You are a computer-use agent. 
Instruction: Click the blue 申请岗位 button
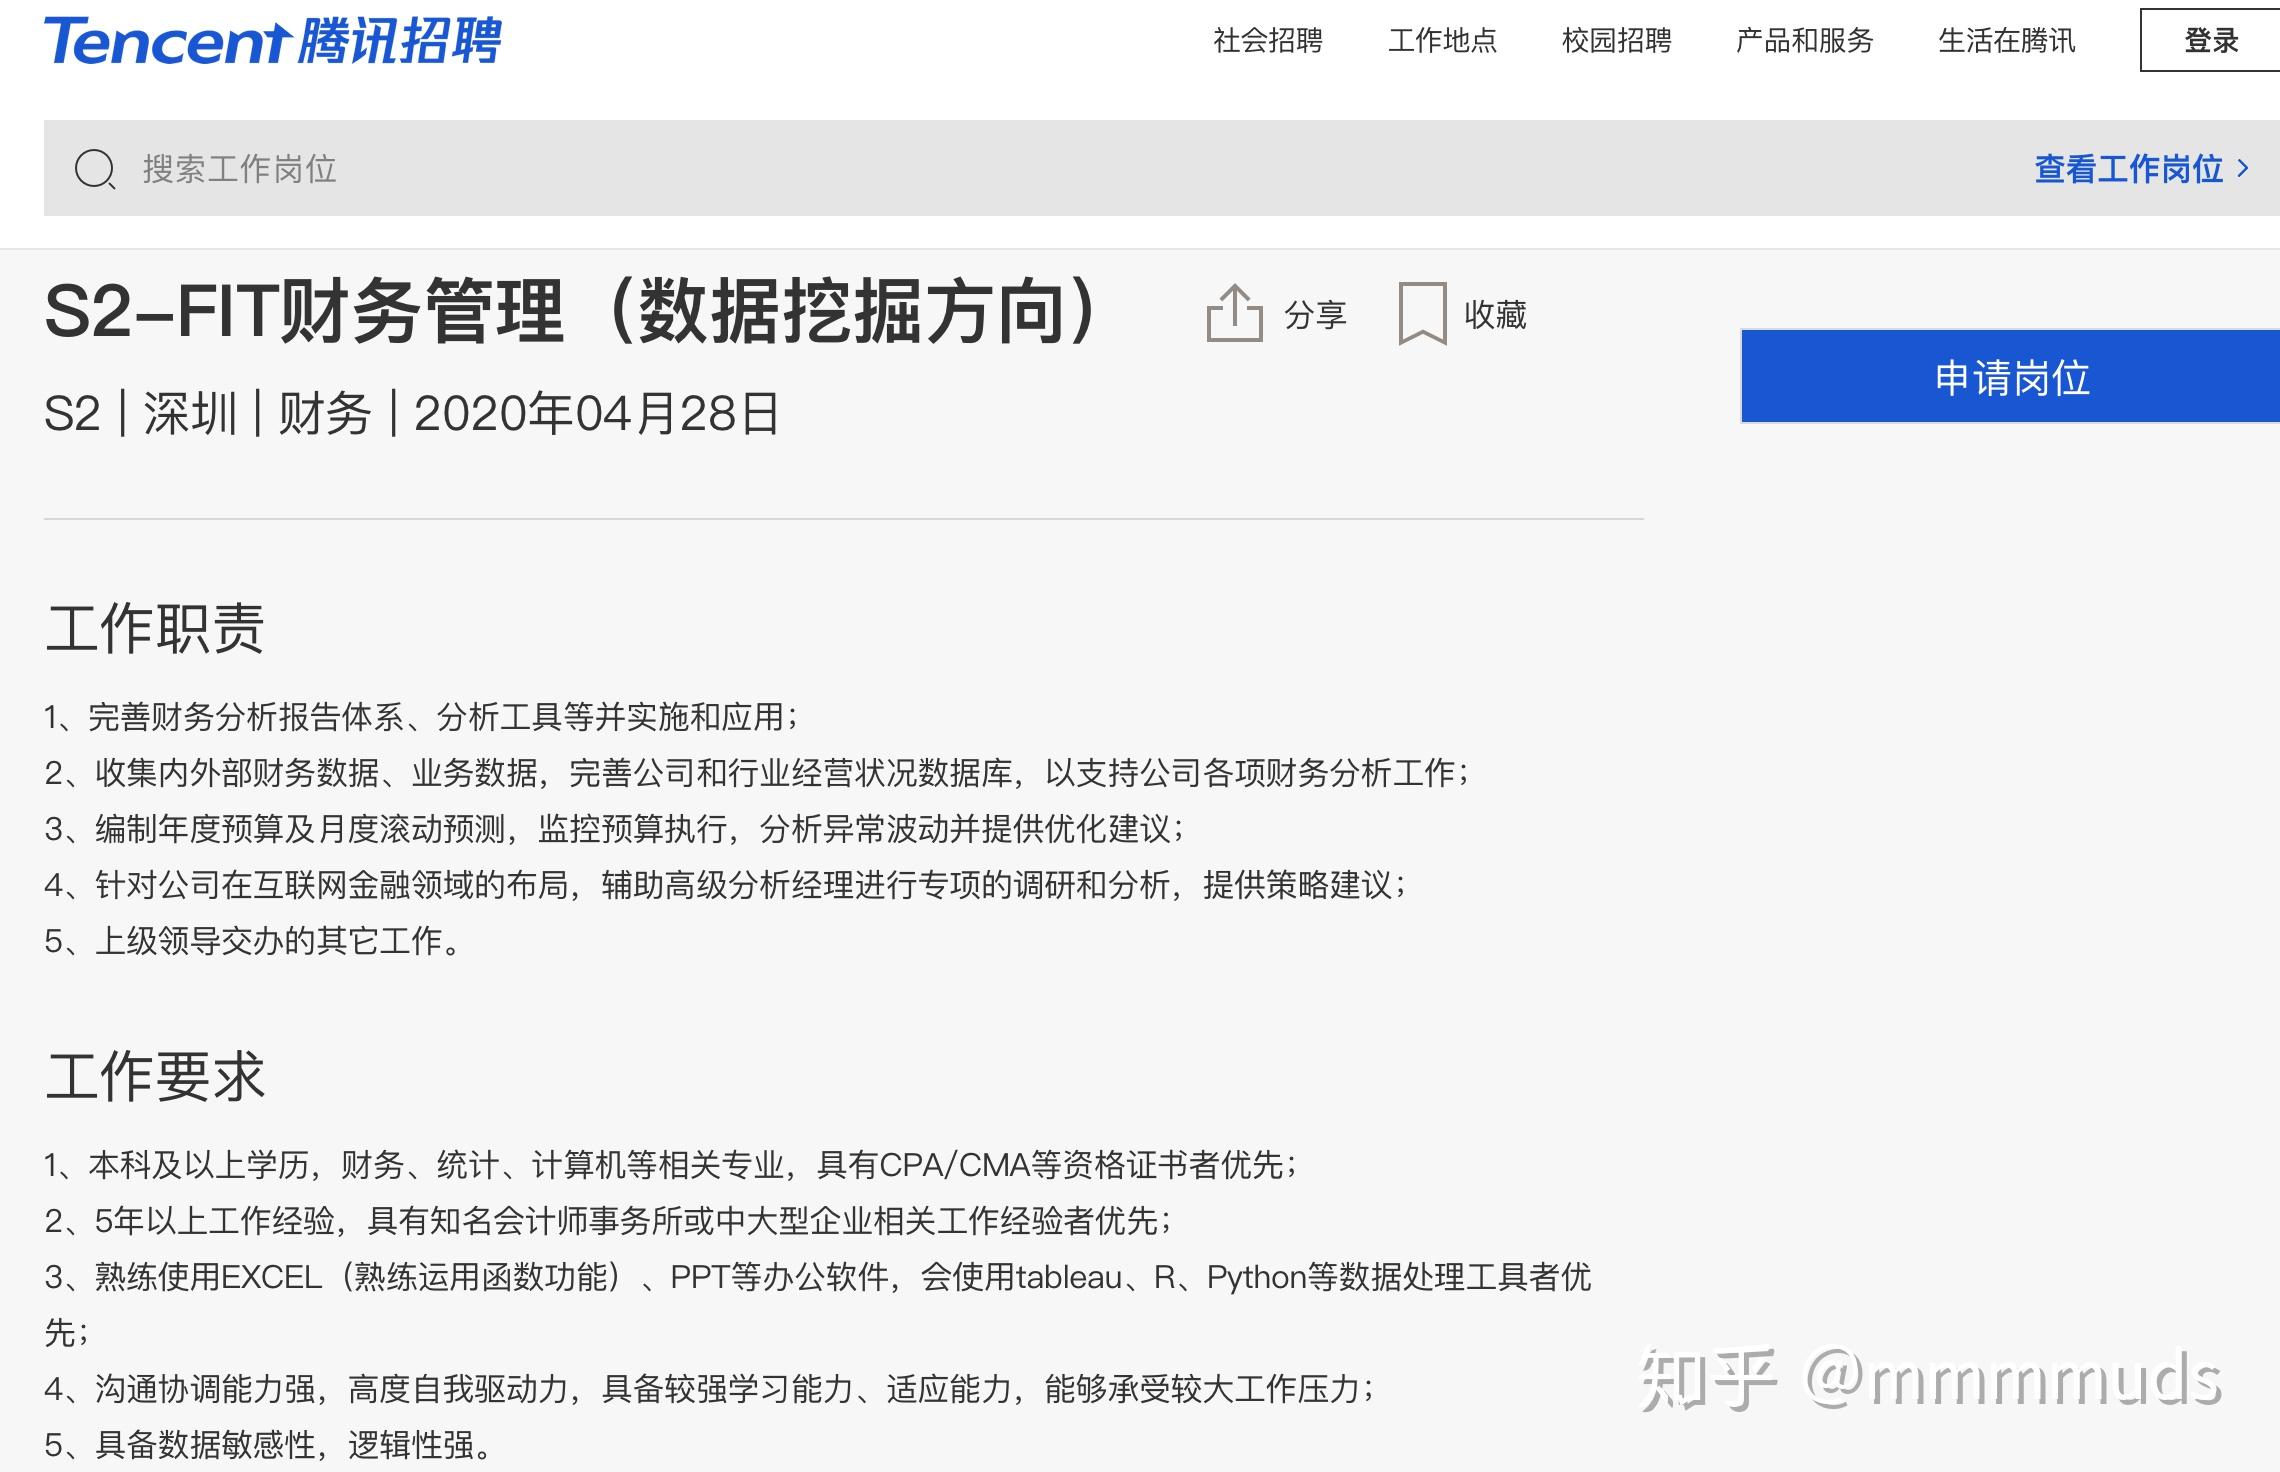coord(2010,377)
